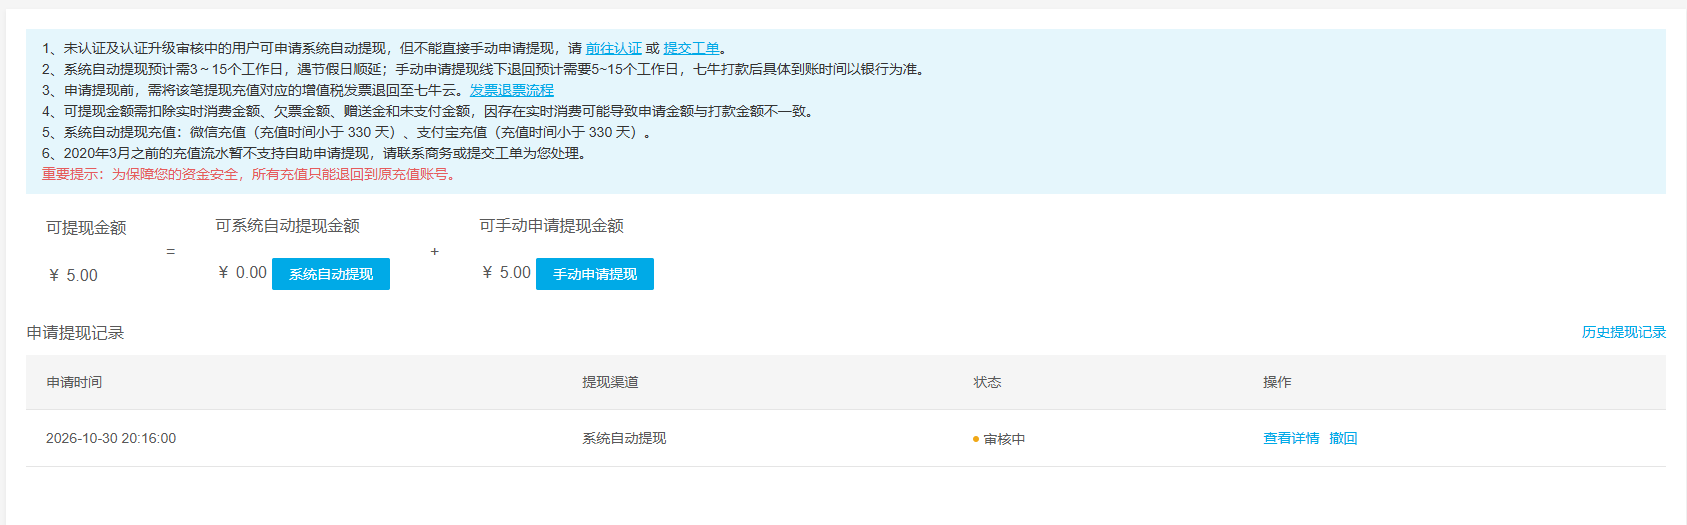The width and height of the screenshot is (1687, 525).
Task: Click the 可提现金额 label
Action: point(86,228)
